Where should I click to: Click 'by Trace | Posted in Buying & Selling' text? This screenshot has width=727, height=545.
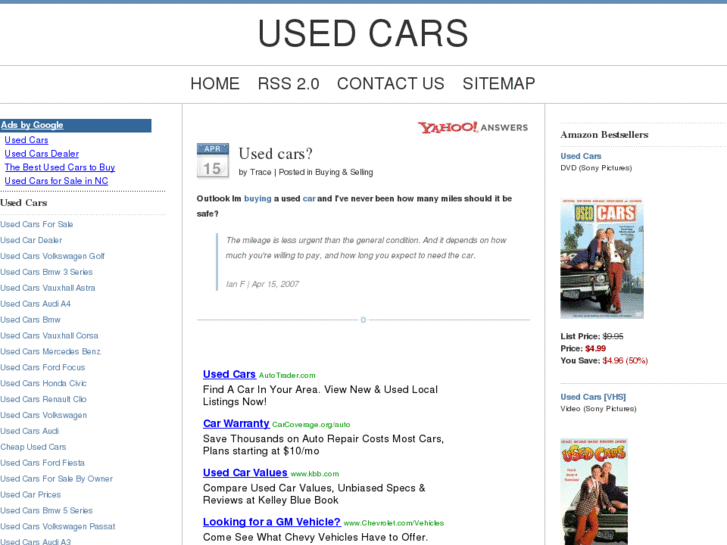point(306,172)
